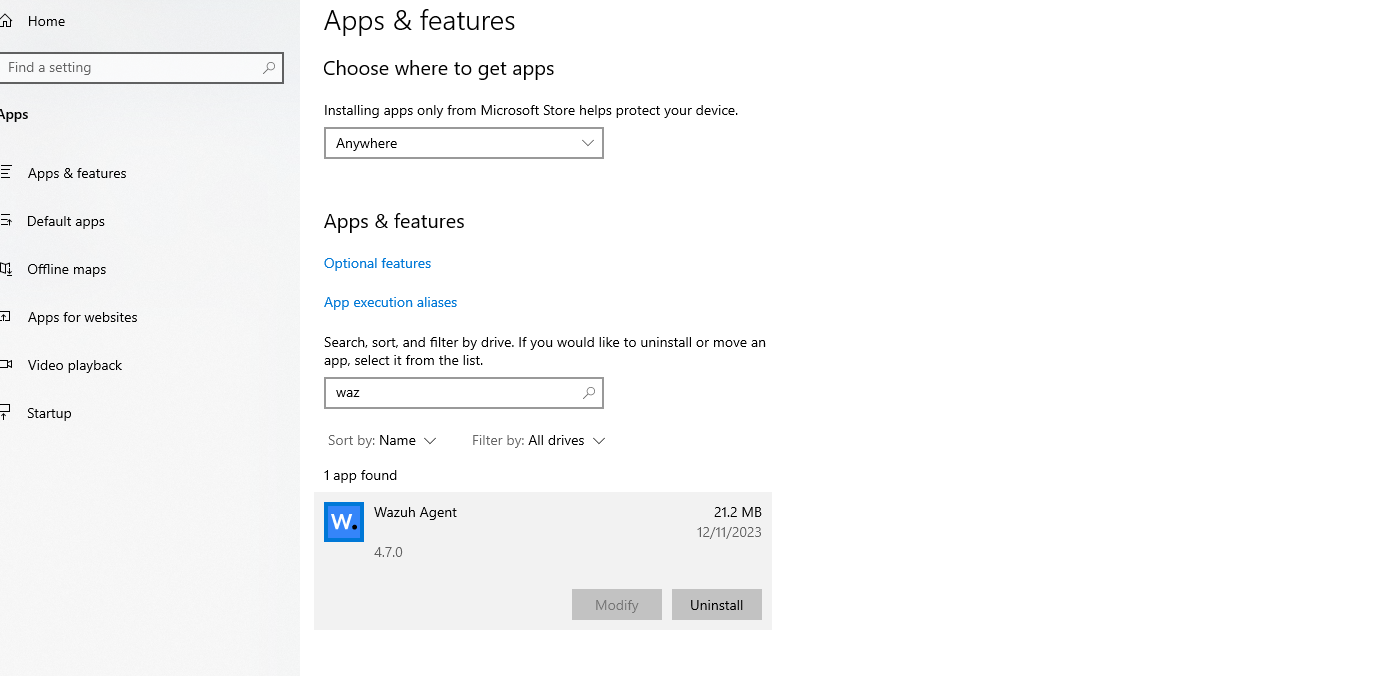Click the Wazuh Agent app icon

(x=344, y=522)
